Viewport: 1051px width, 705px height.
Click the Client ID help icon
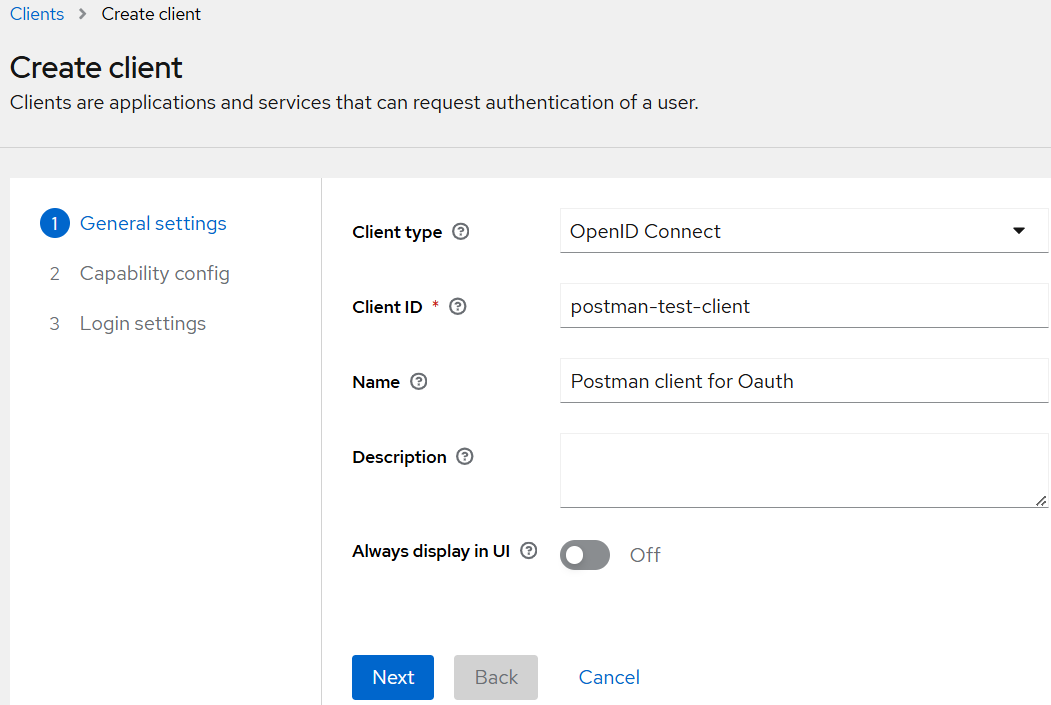[x=457, y=306]
